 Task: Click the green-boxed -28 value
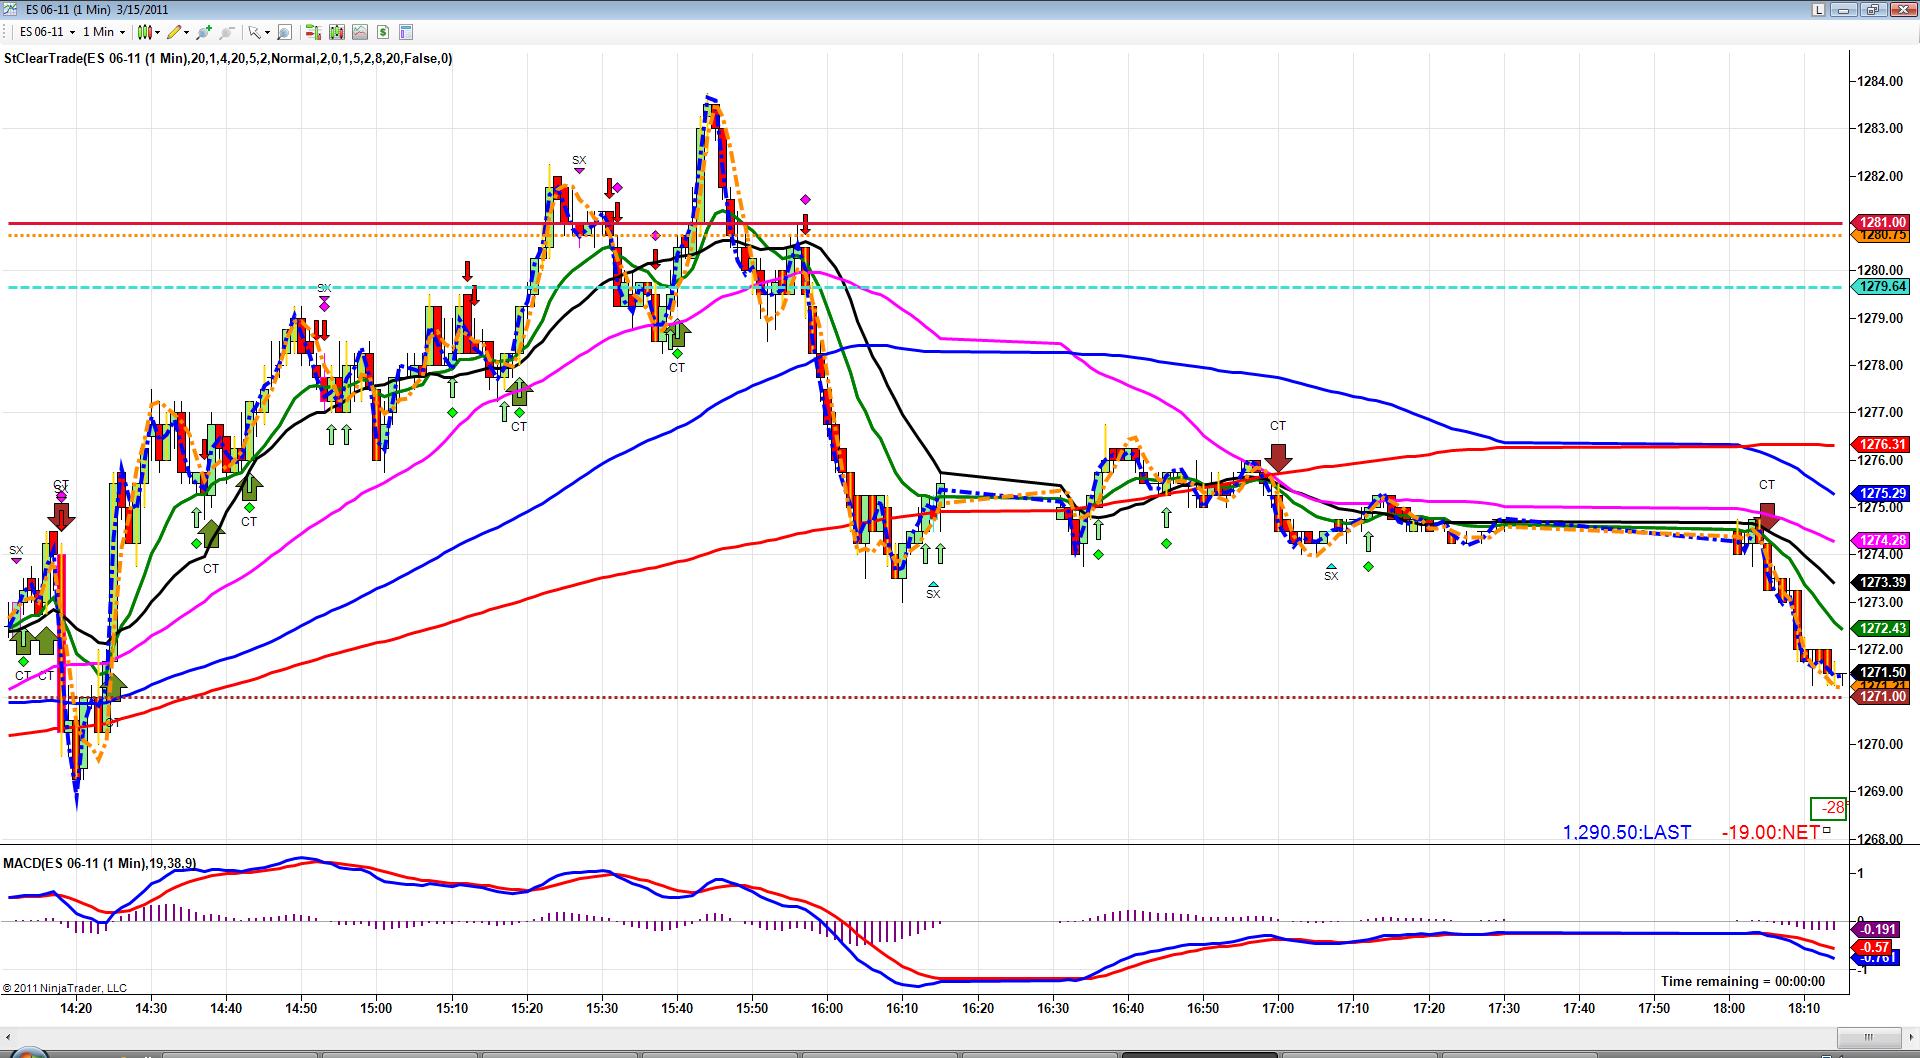pyautogui.click(x=1829, y=808)
